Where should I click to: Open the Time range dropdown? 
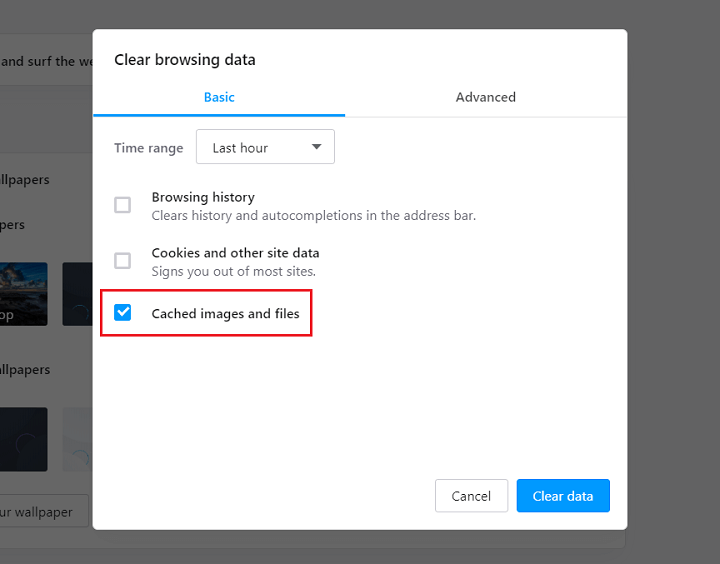(265, 147)
